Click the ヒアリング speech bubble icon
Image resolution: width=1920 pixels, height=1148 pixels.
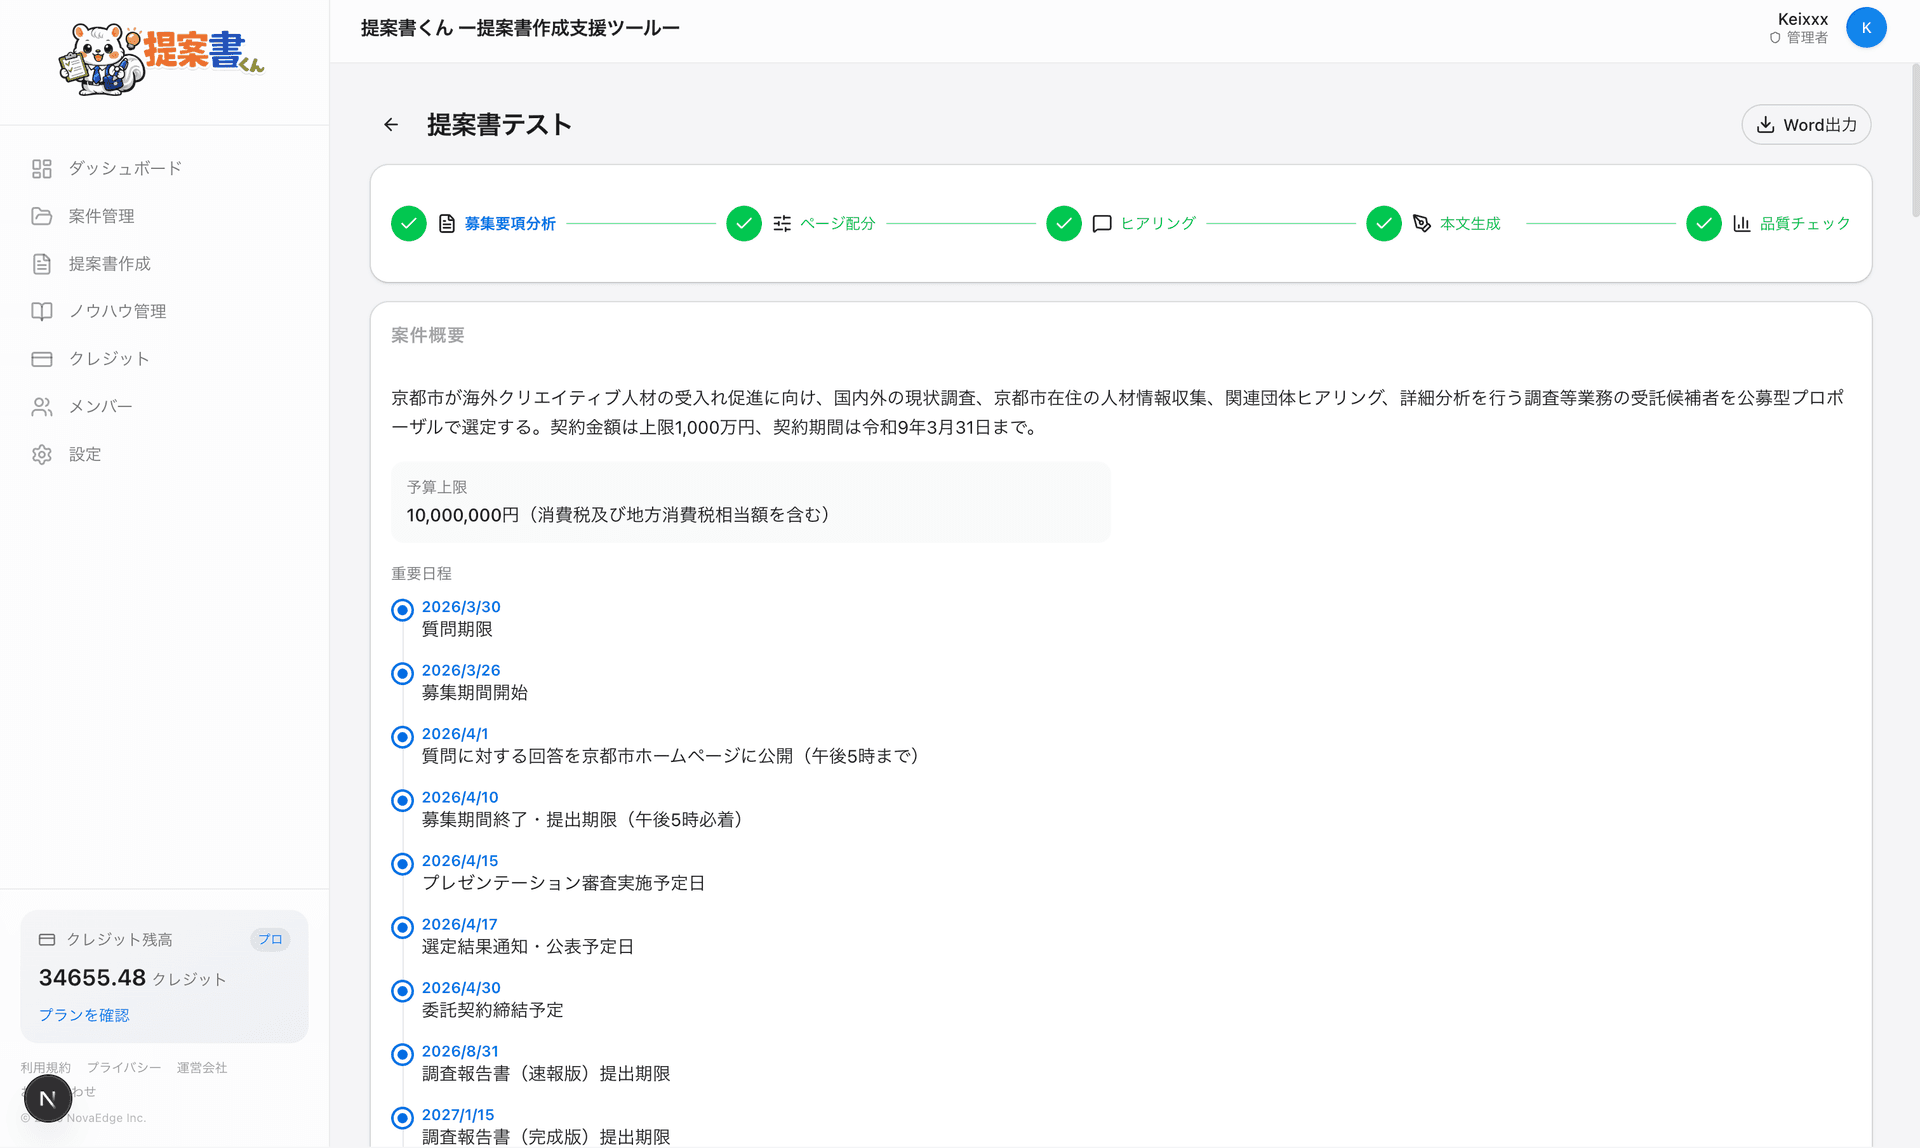[x=1101, y=223]
